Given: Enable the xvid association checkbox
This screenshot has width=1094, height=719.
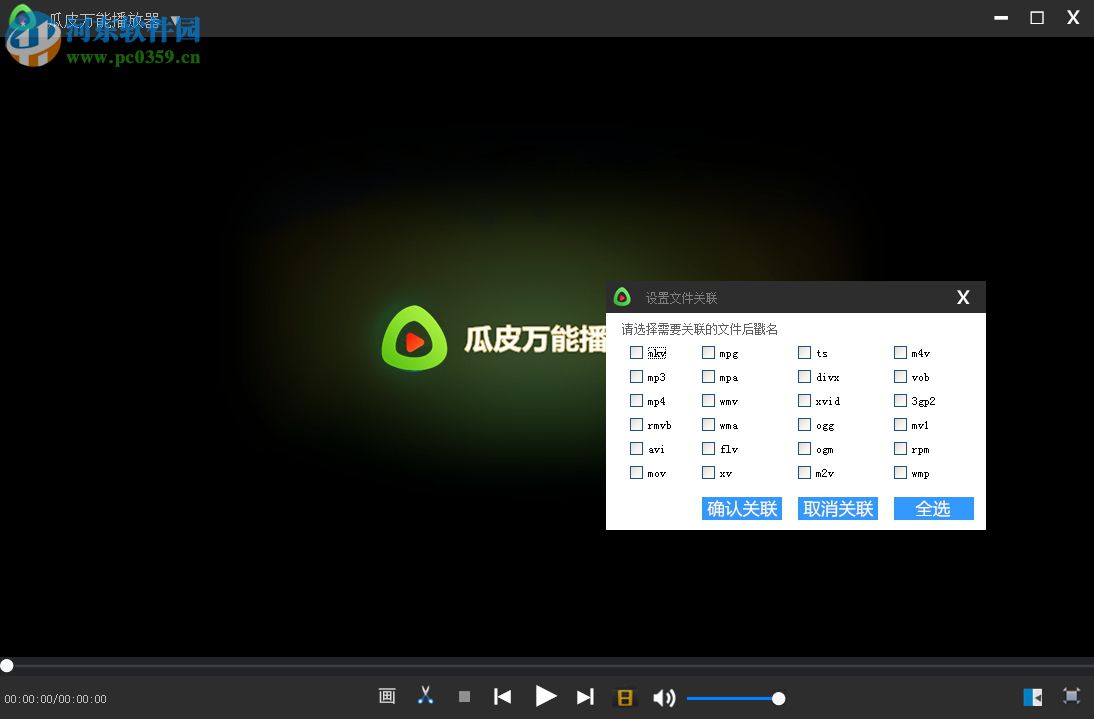Looking at the screenshot, I should [x=804, y=401].
